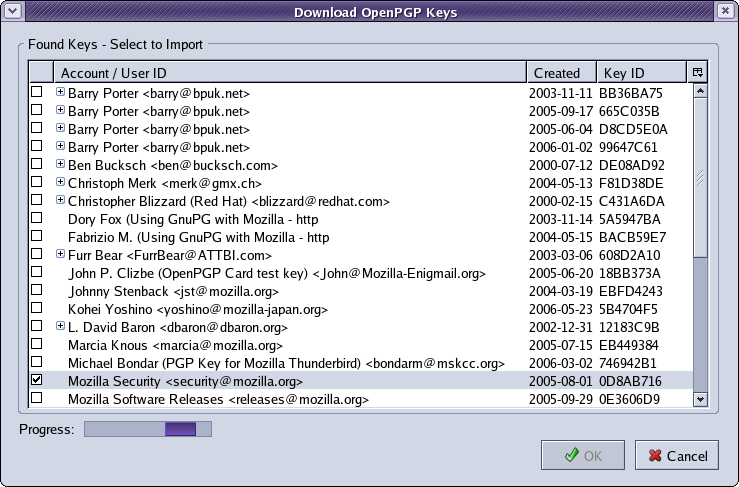Tick the Mozilla Software Releases checkbox
This screenshot has width=739, height=487.
click(x=36, y=397)
